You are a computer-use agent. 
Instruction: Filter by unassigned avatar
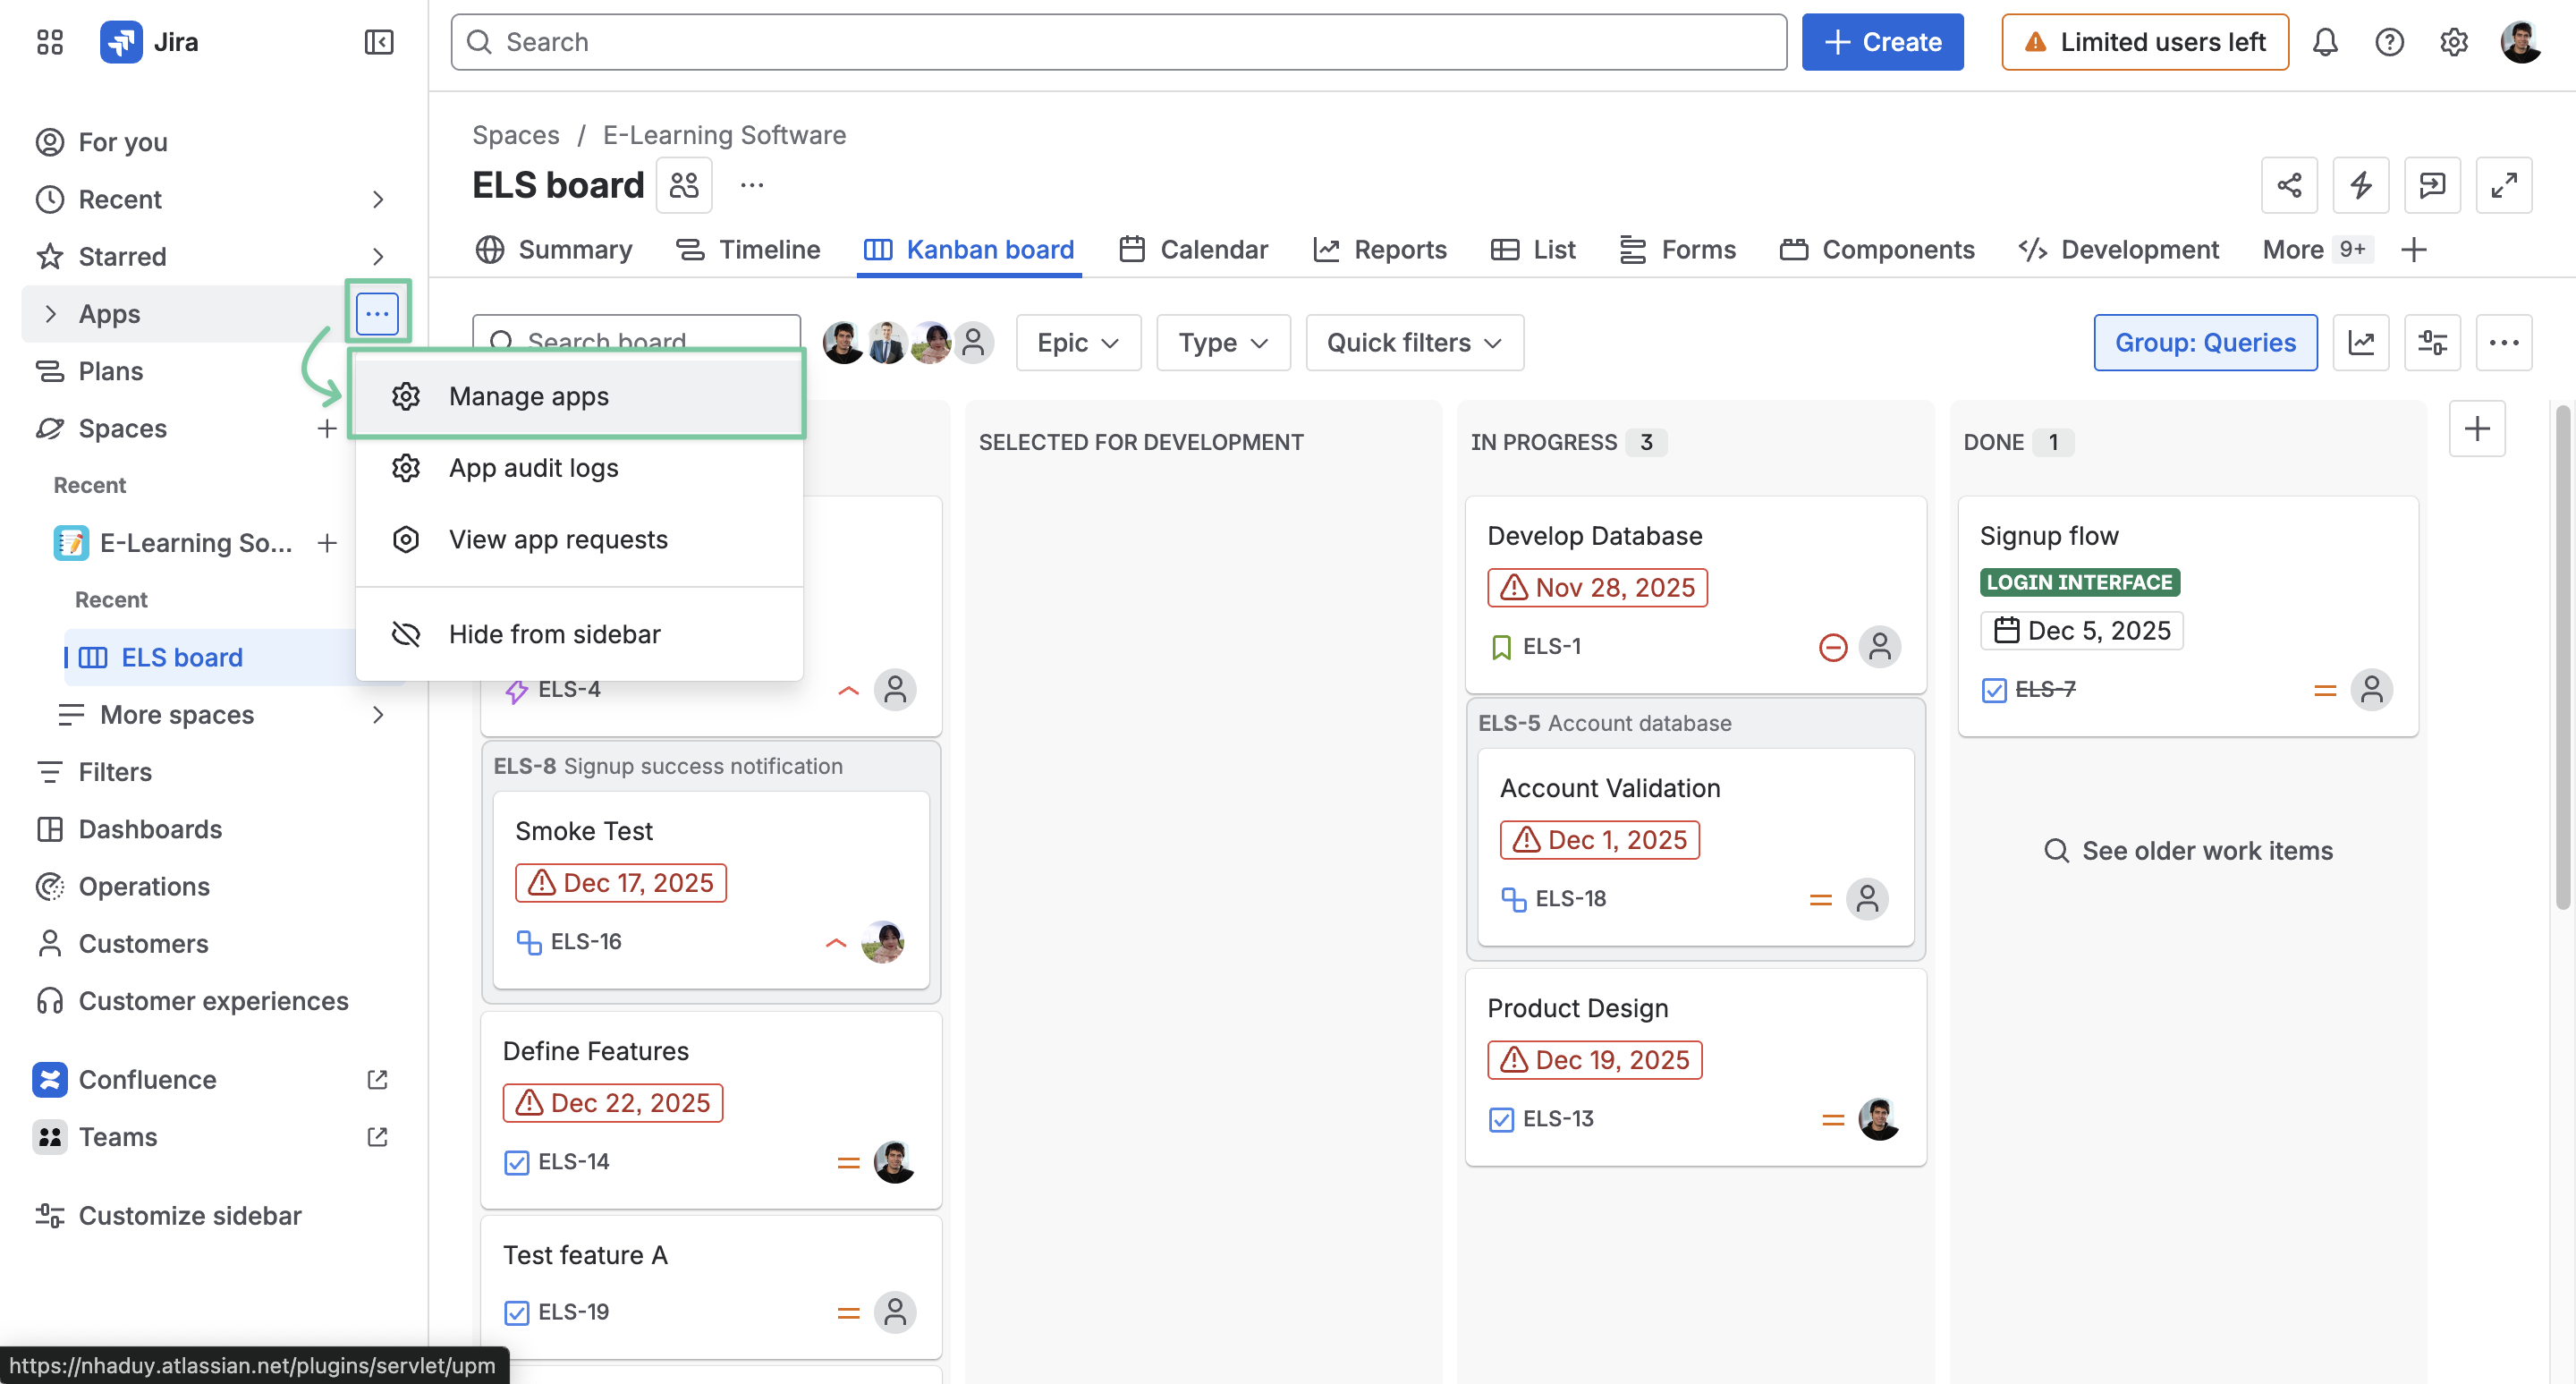coord(973,343)
